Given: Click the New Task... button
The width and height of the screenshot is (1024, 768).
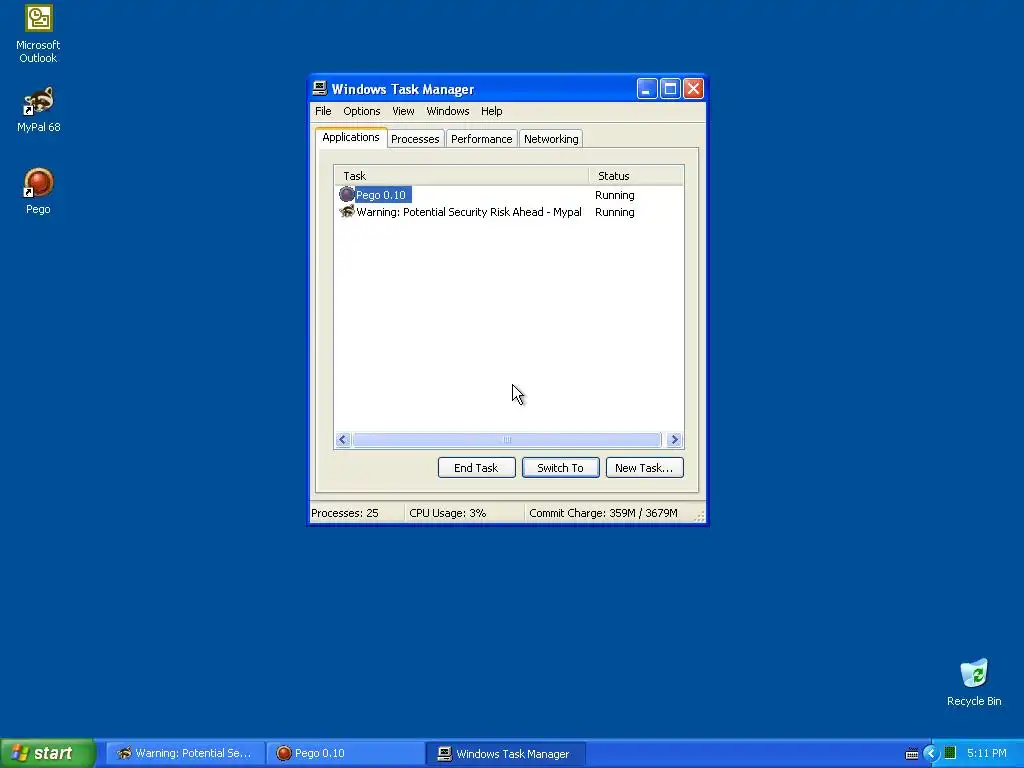Looking at the screenshot, I should pos(644,468).
